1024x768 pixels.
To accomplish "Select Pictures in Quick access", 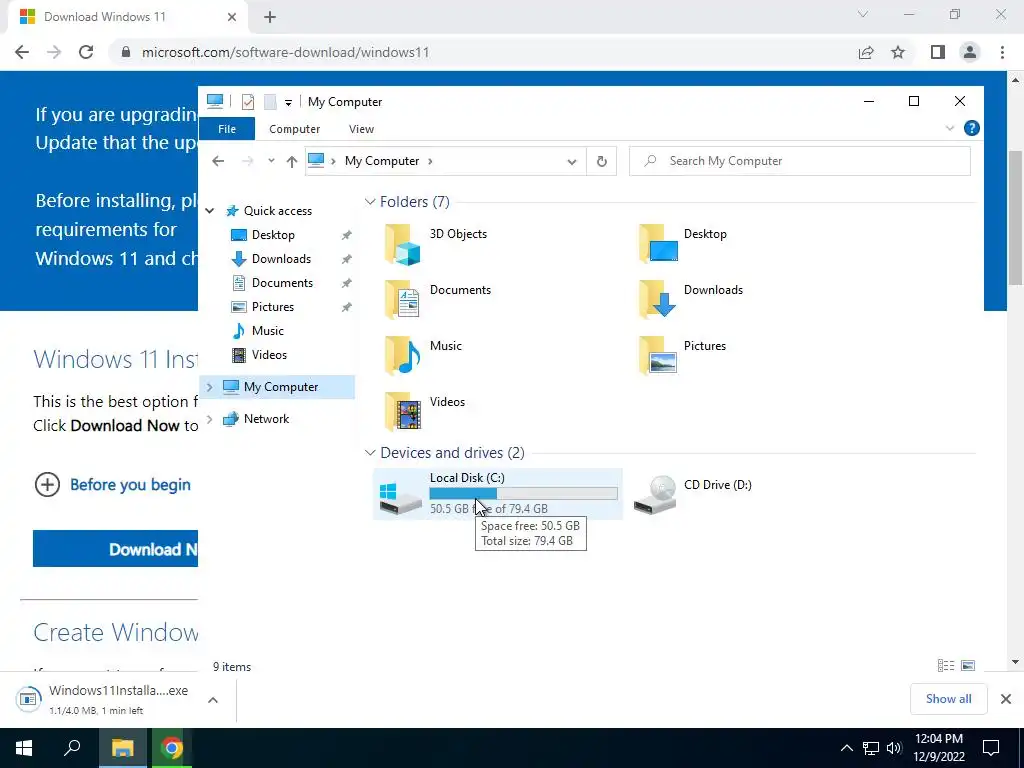I will coord(273,307).
